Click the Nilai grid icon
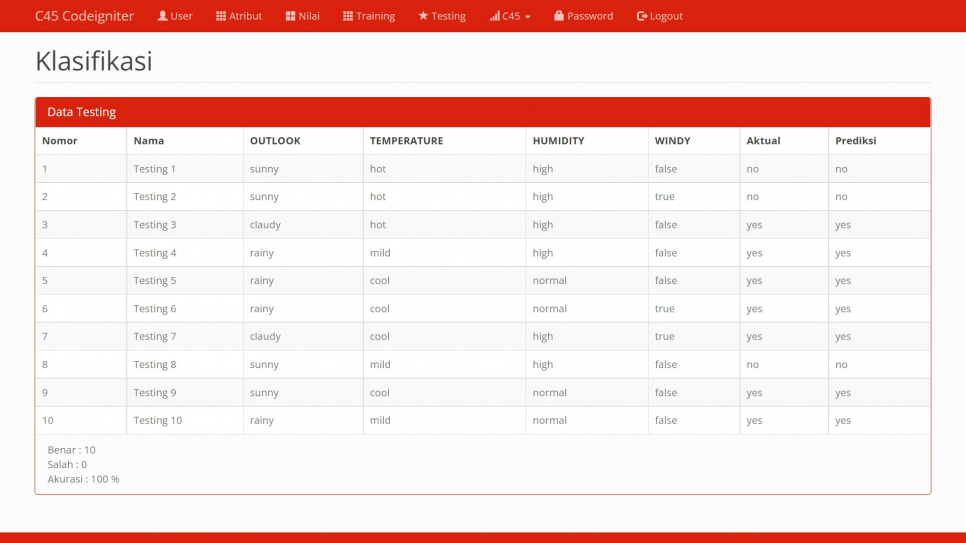Screen dimensions: 966x543 [x=290, y=16]
